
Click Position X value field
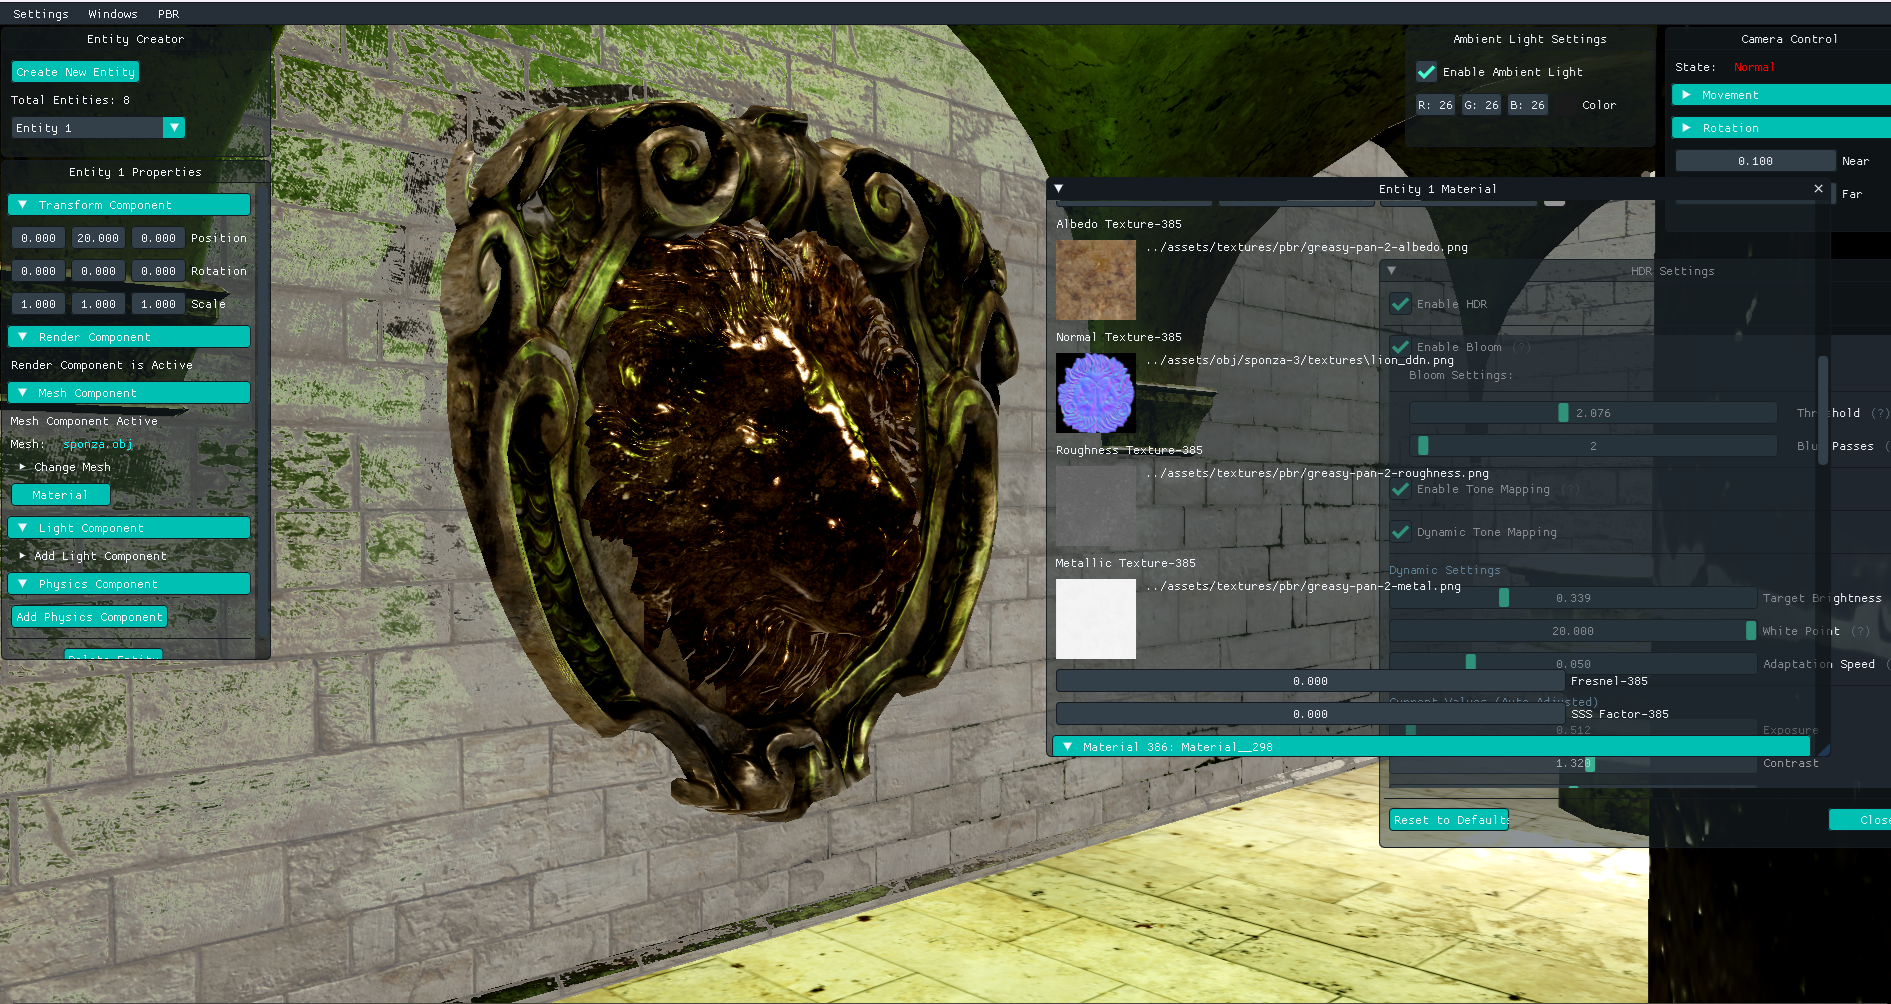pyautogui.click(x=39, y=238)
